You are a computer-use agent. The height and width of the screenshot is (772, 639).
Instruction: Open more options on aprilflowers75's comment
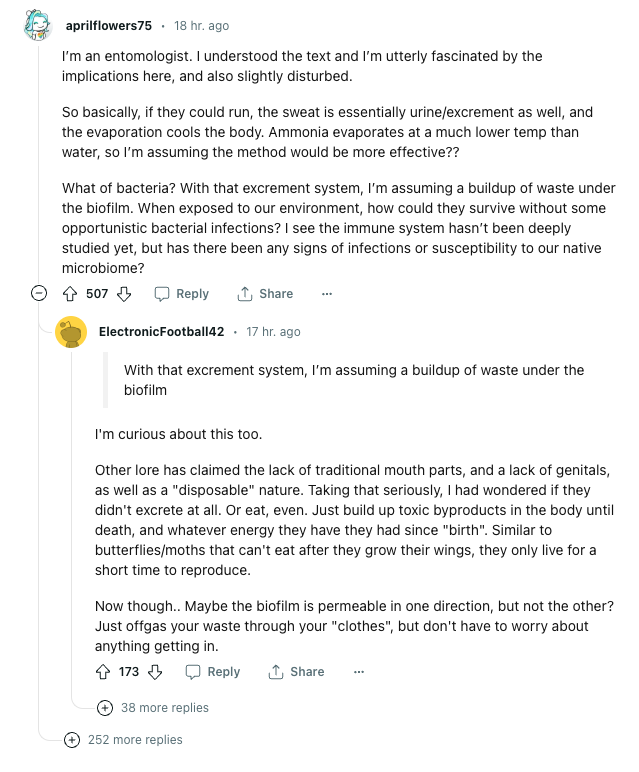327,294
